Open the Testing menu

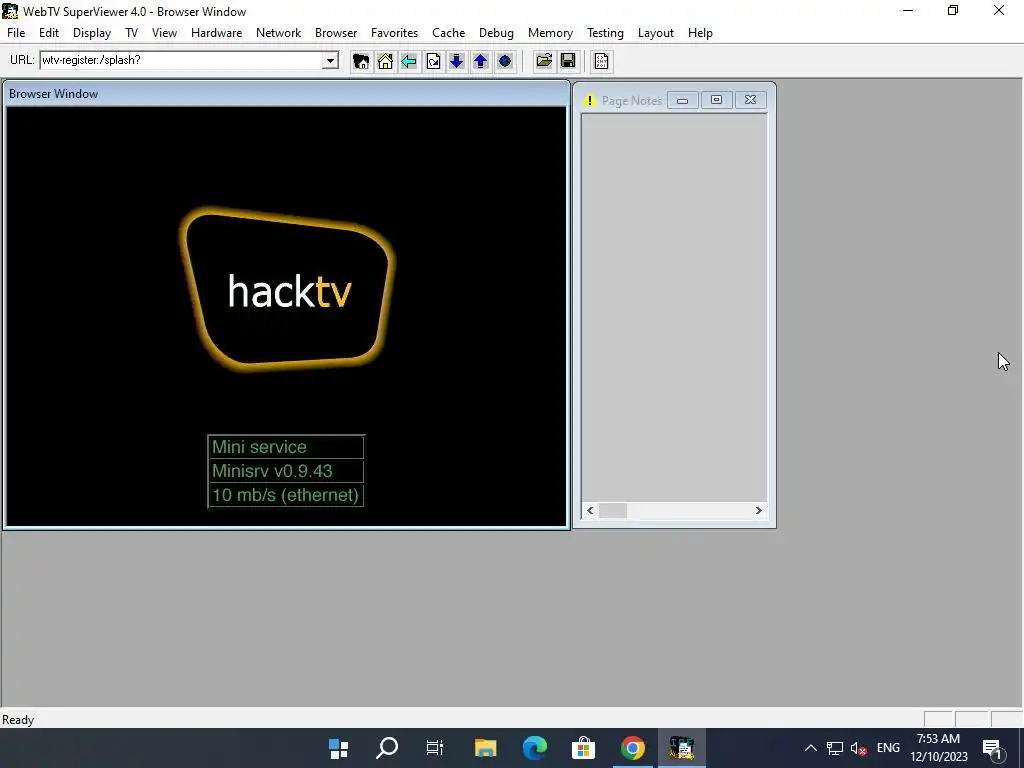click(605, 33)
